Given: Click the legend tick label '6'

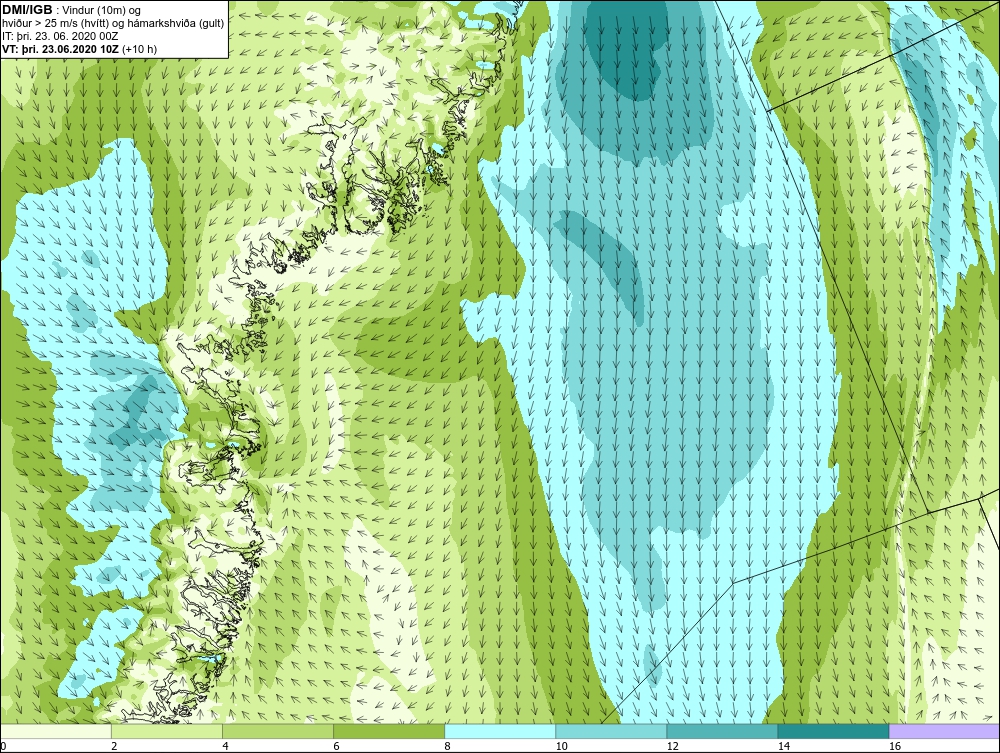Looking at the screenshot, I should tap(336, 746).
